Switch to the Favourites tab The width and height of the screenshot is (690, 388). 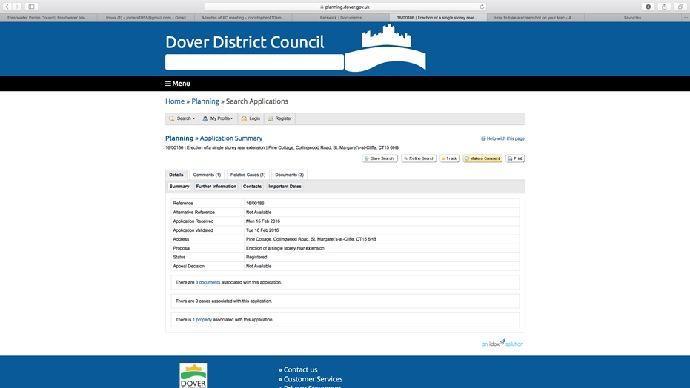coord(632,18)
